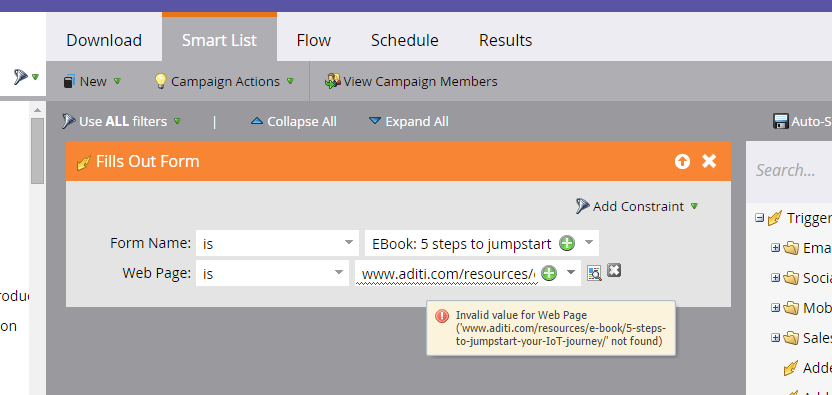Open the Flow tab
The width and height of the screenshot is (832, 395).
[314, 40]
